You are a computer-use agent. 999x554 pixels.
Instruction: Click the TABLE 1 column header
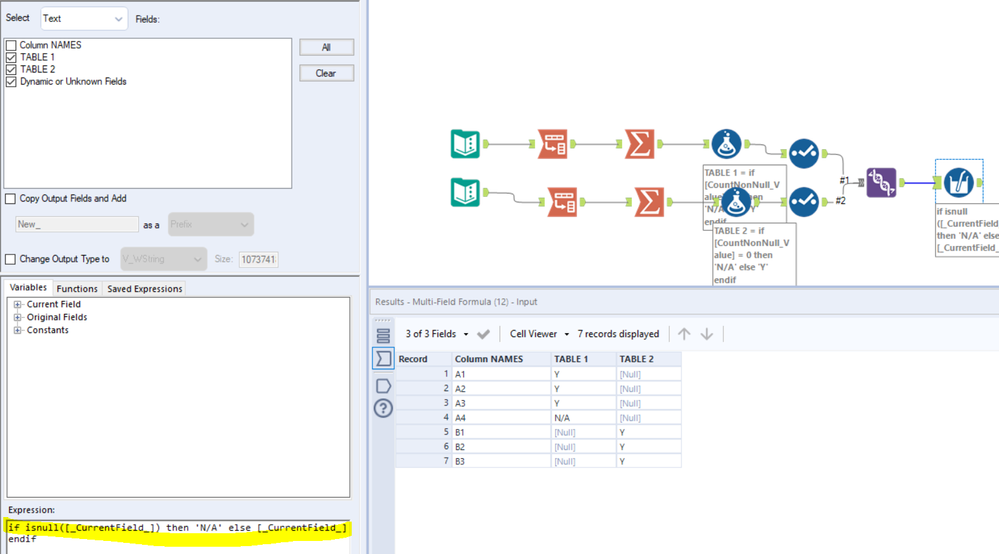point(584,359)
